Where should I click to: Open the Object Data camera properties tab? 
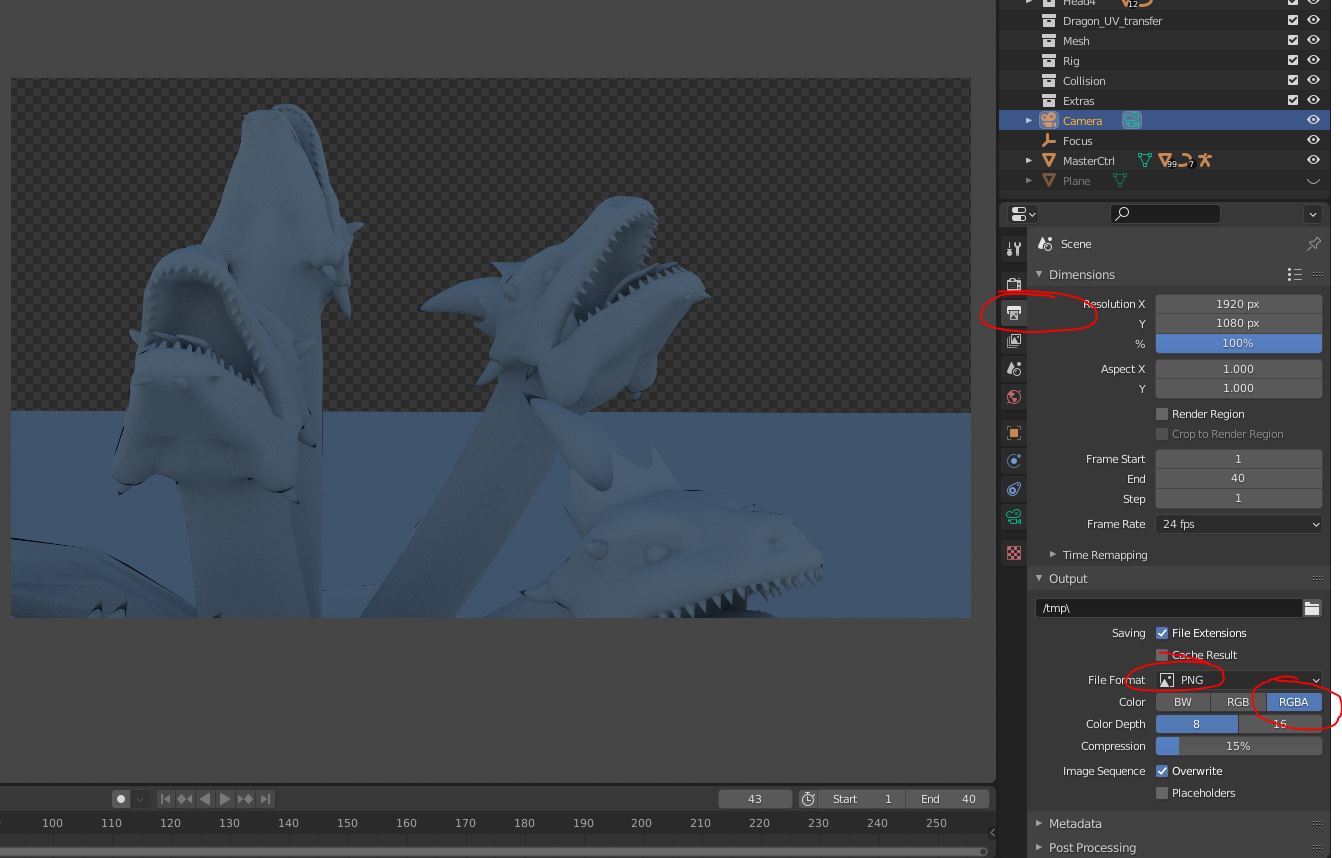(x=1013, y=517)
